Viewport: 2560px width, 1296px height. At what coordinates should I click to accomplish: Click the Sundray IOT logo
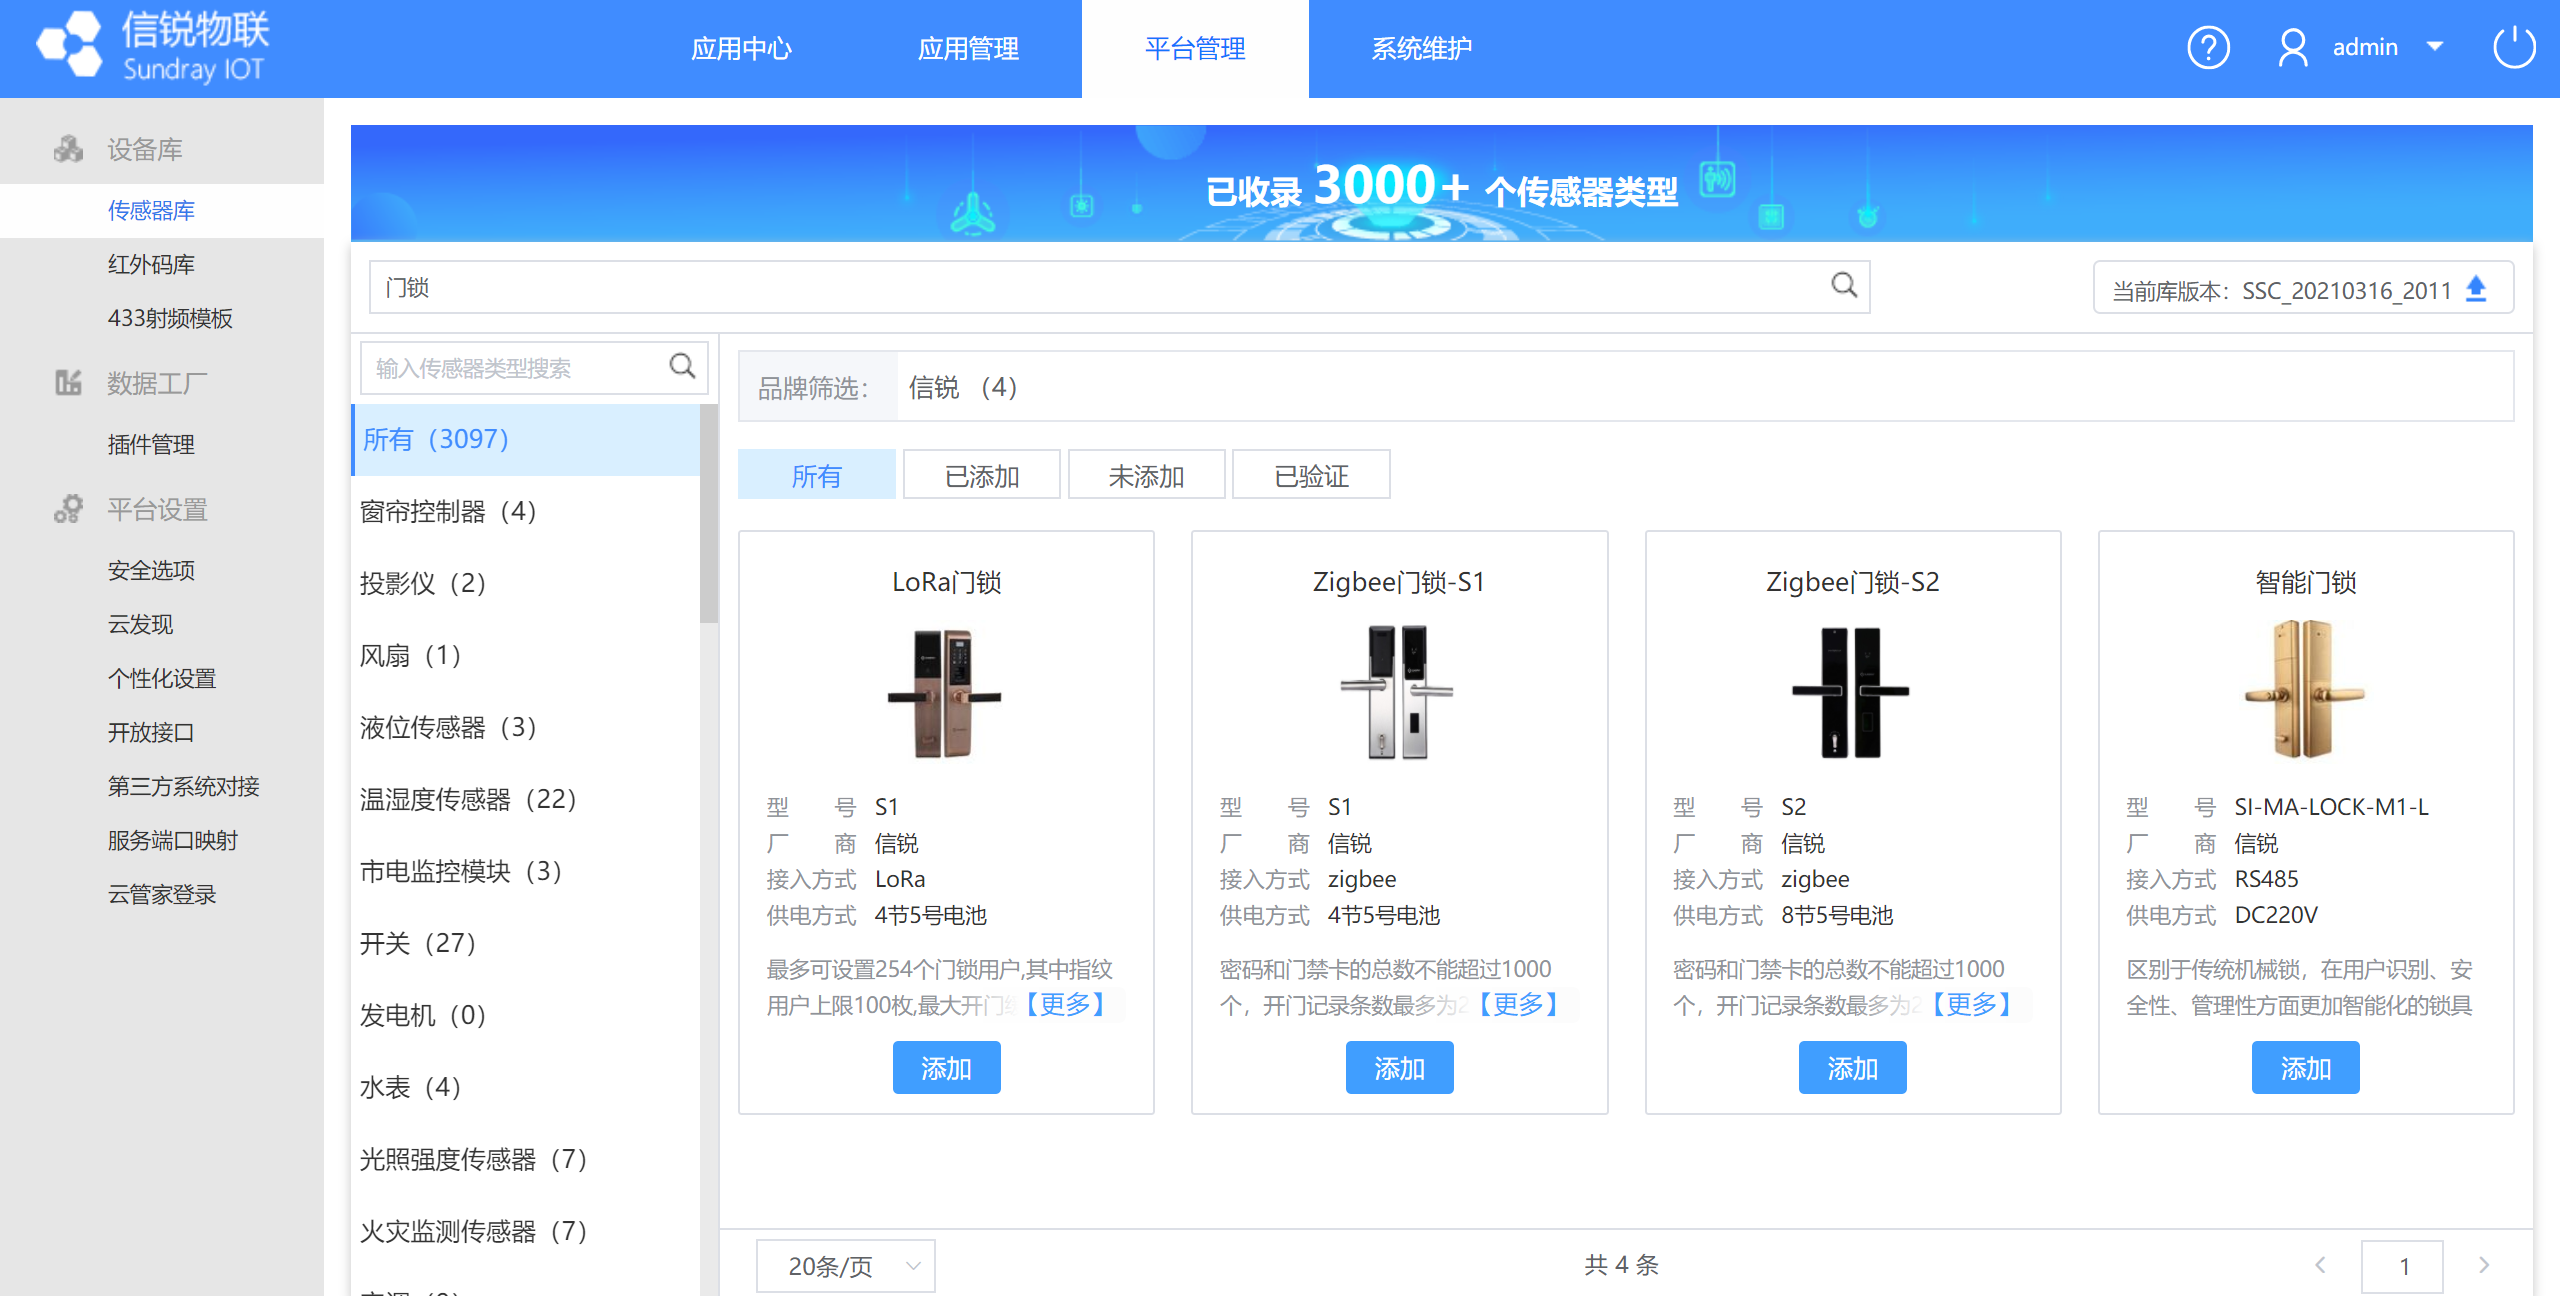coord(152,47)
